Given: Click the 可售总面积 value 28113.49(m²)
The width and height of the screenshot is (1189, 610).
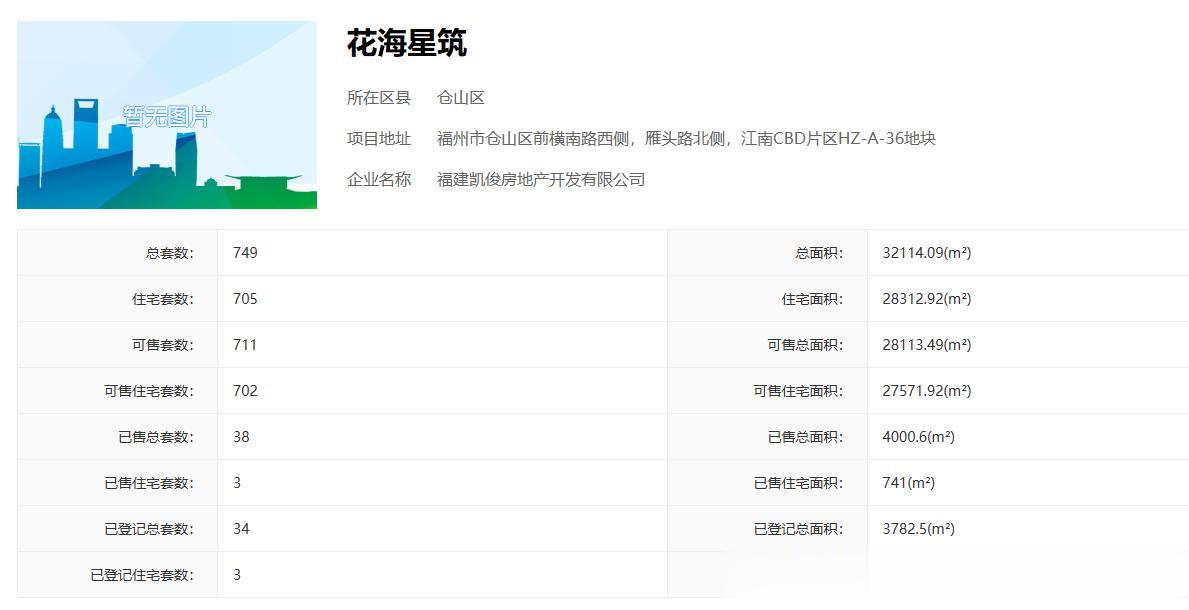Looking at the screenshot, I should 927,345.
